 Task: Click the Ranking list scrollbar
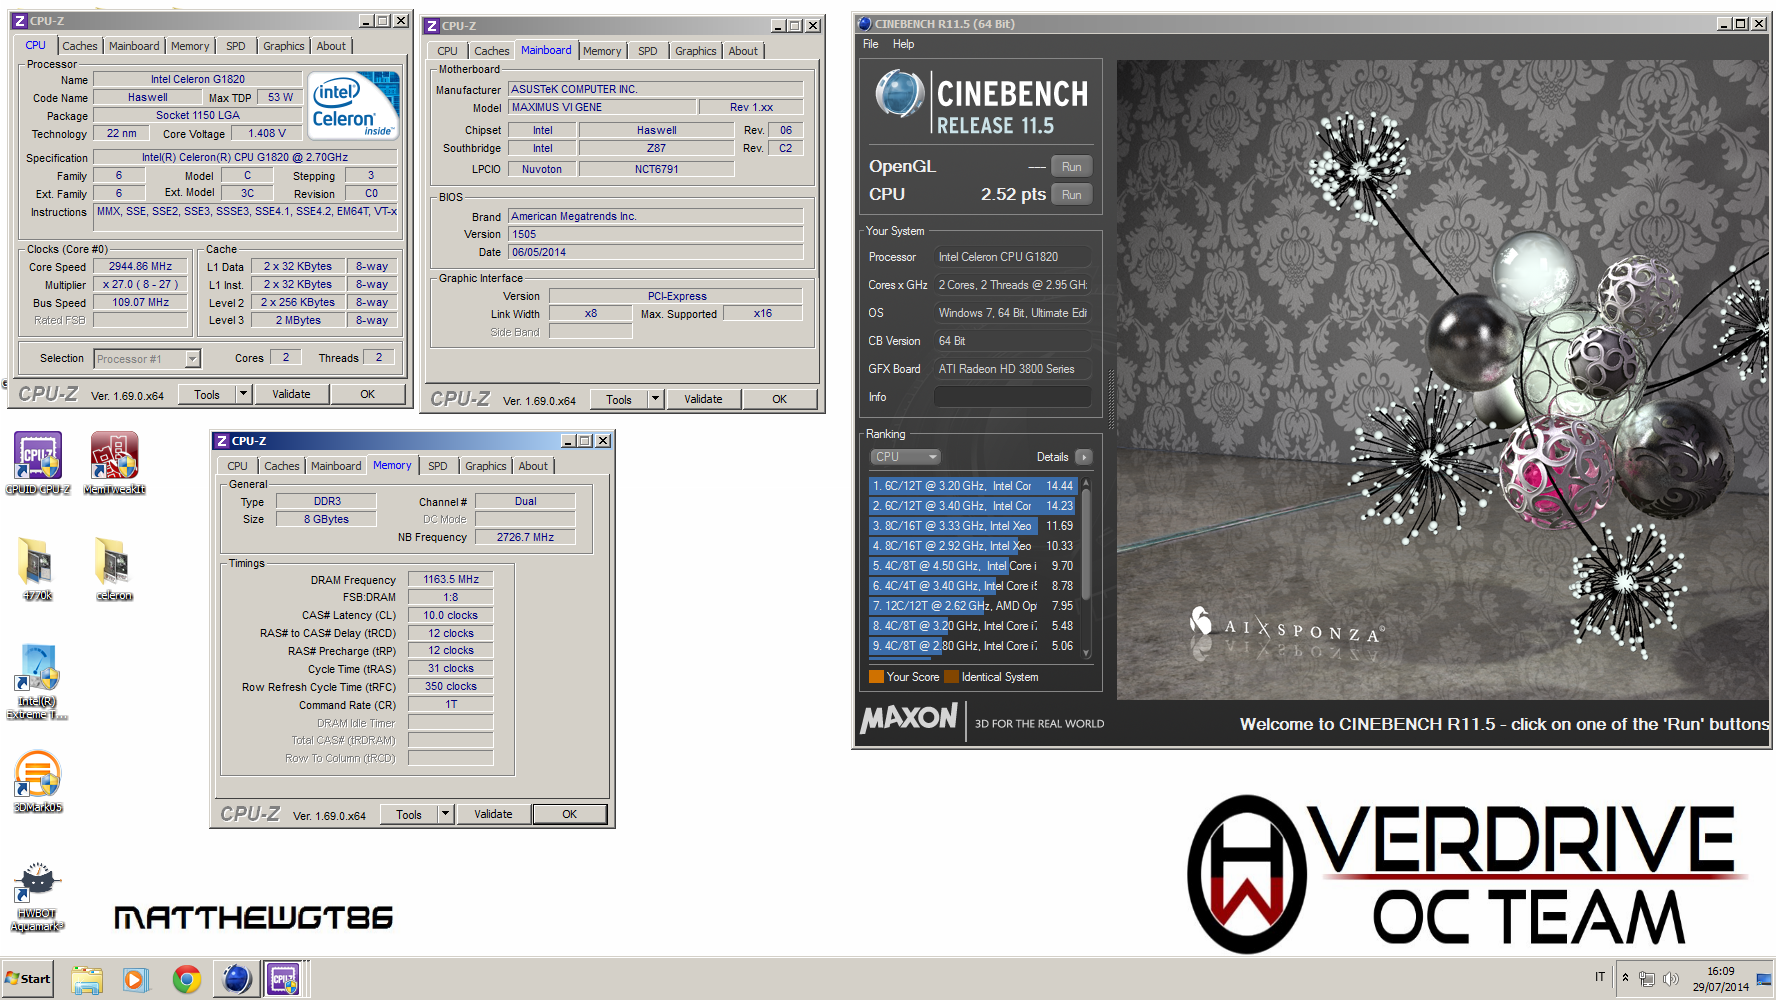click(x=1086, y=566)
